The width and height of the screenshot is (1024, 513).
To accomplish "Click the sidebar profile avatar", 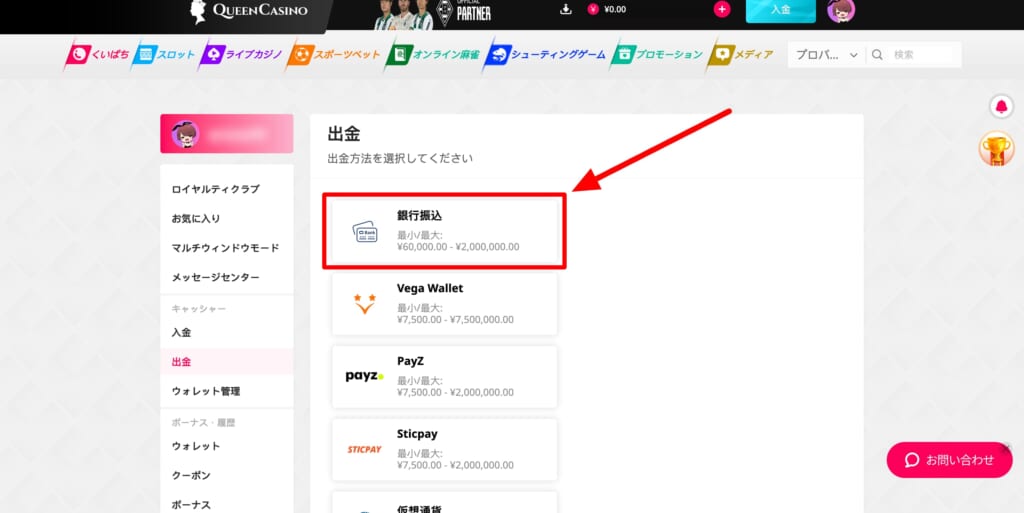I will (x=184, y=133).
